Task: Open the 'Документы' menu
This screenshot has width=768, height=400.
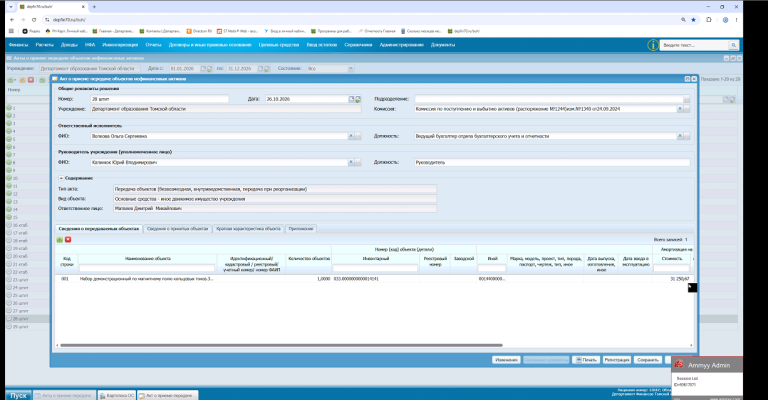Action: pyautogui.click(x=443, y=45)
